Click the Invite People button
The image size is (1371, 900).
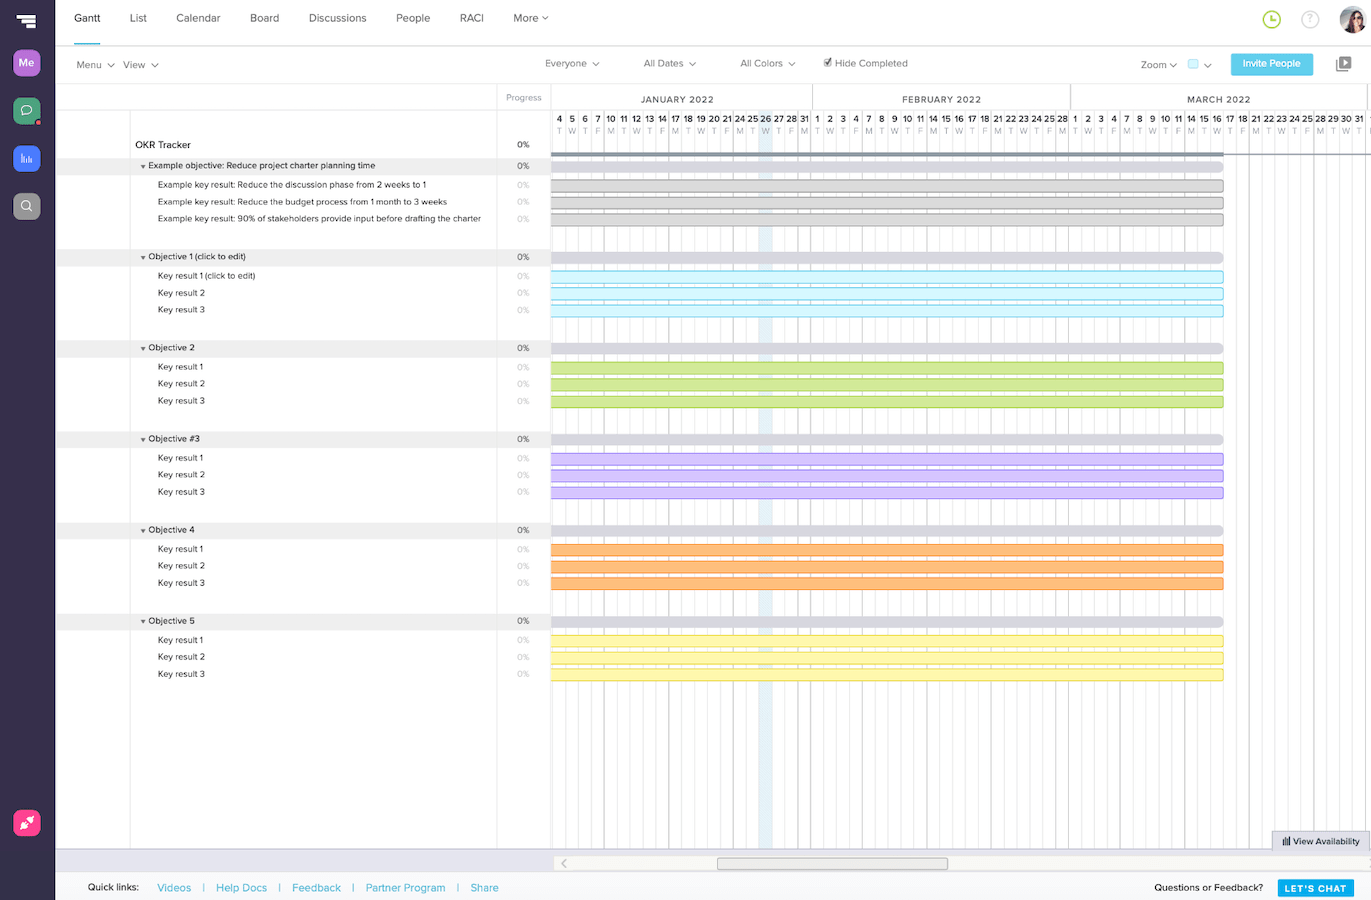click(1271, 63)
